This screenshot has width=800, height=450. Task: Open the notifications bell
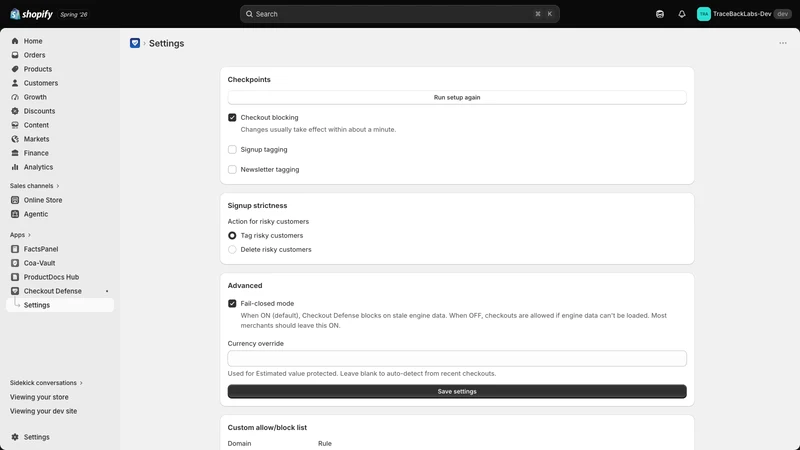coord(682,14)
